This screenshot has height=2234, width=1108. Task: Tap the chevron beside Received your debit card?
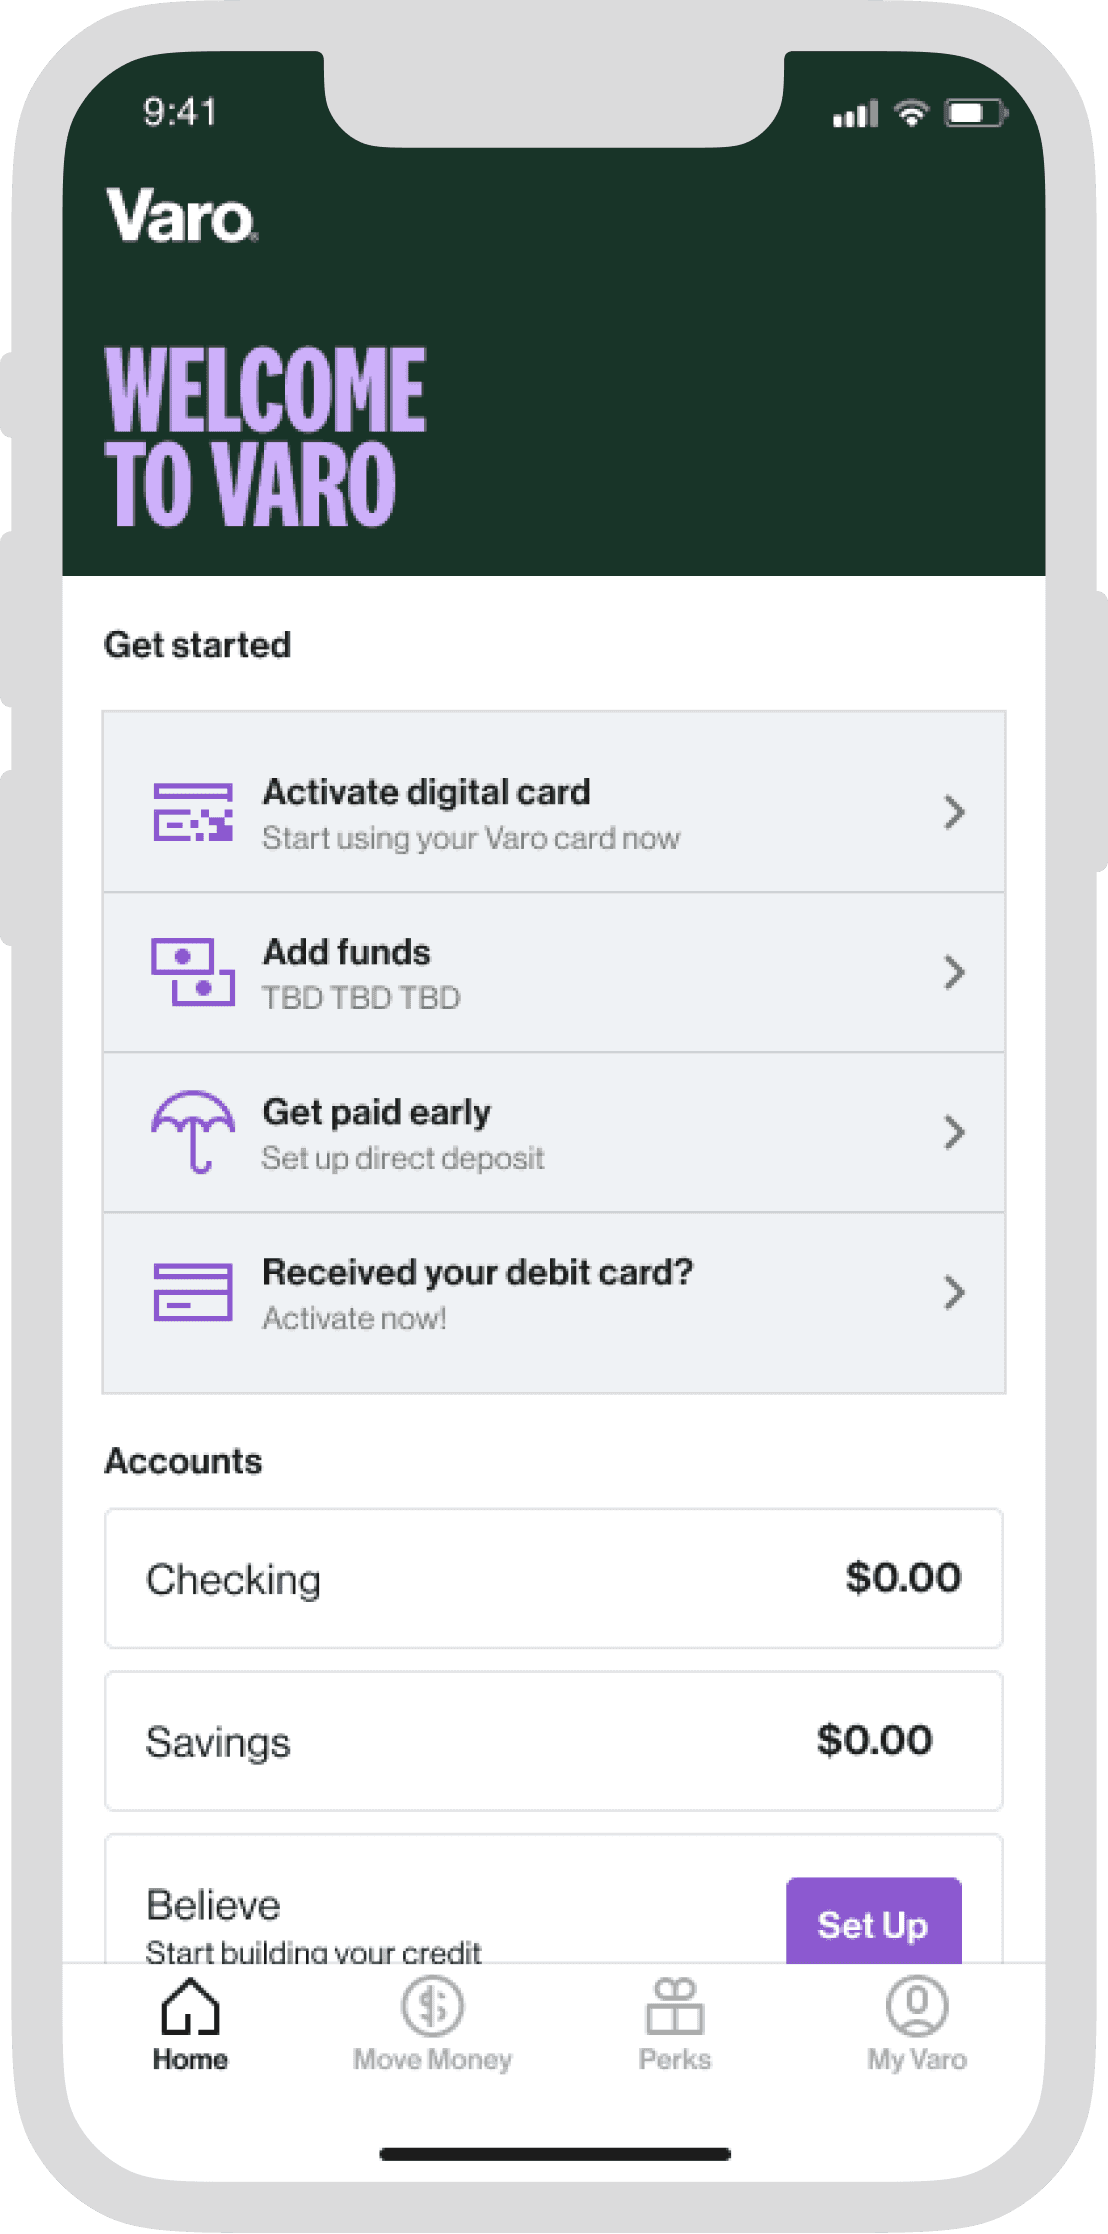click(x=955, y=1292)
